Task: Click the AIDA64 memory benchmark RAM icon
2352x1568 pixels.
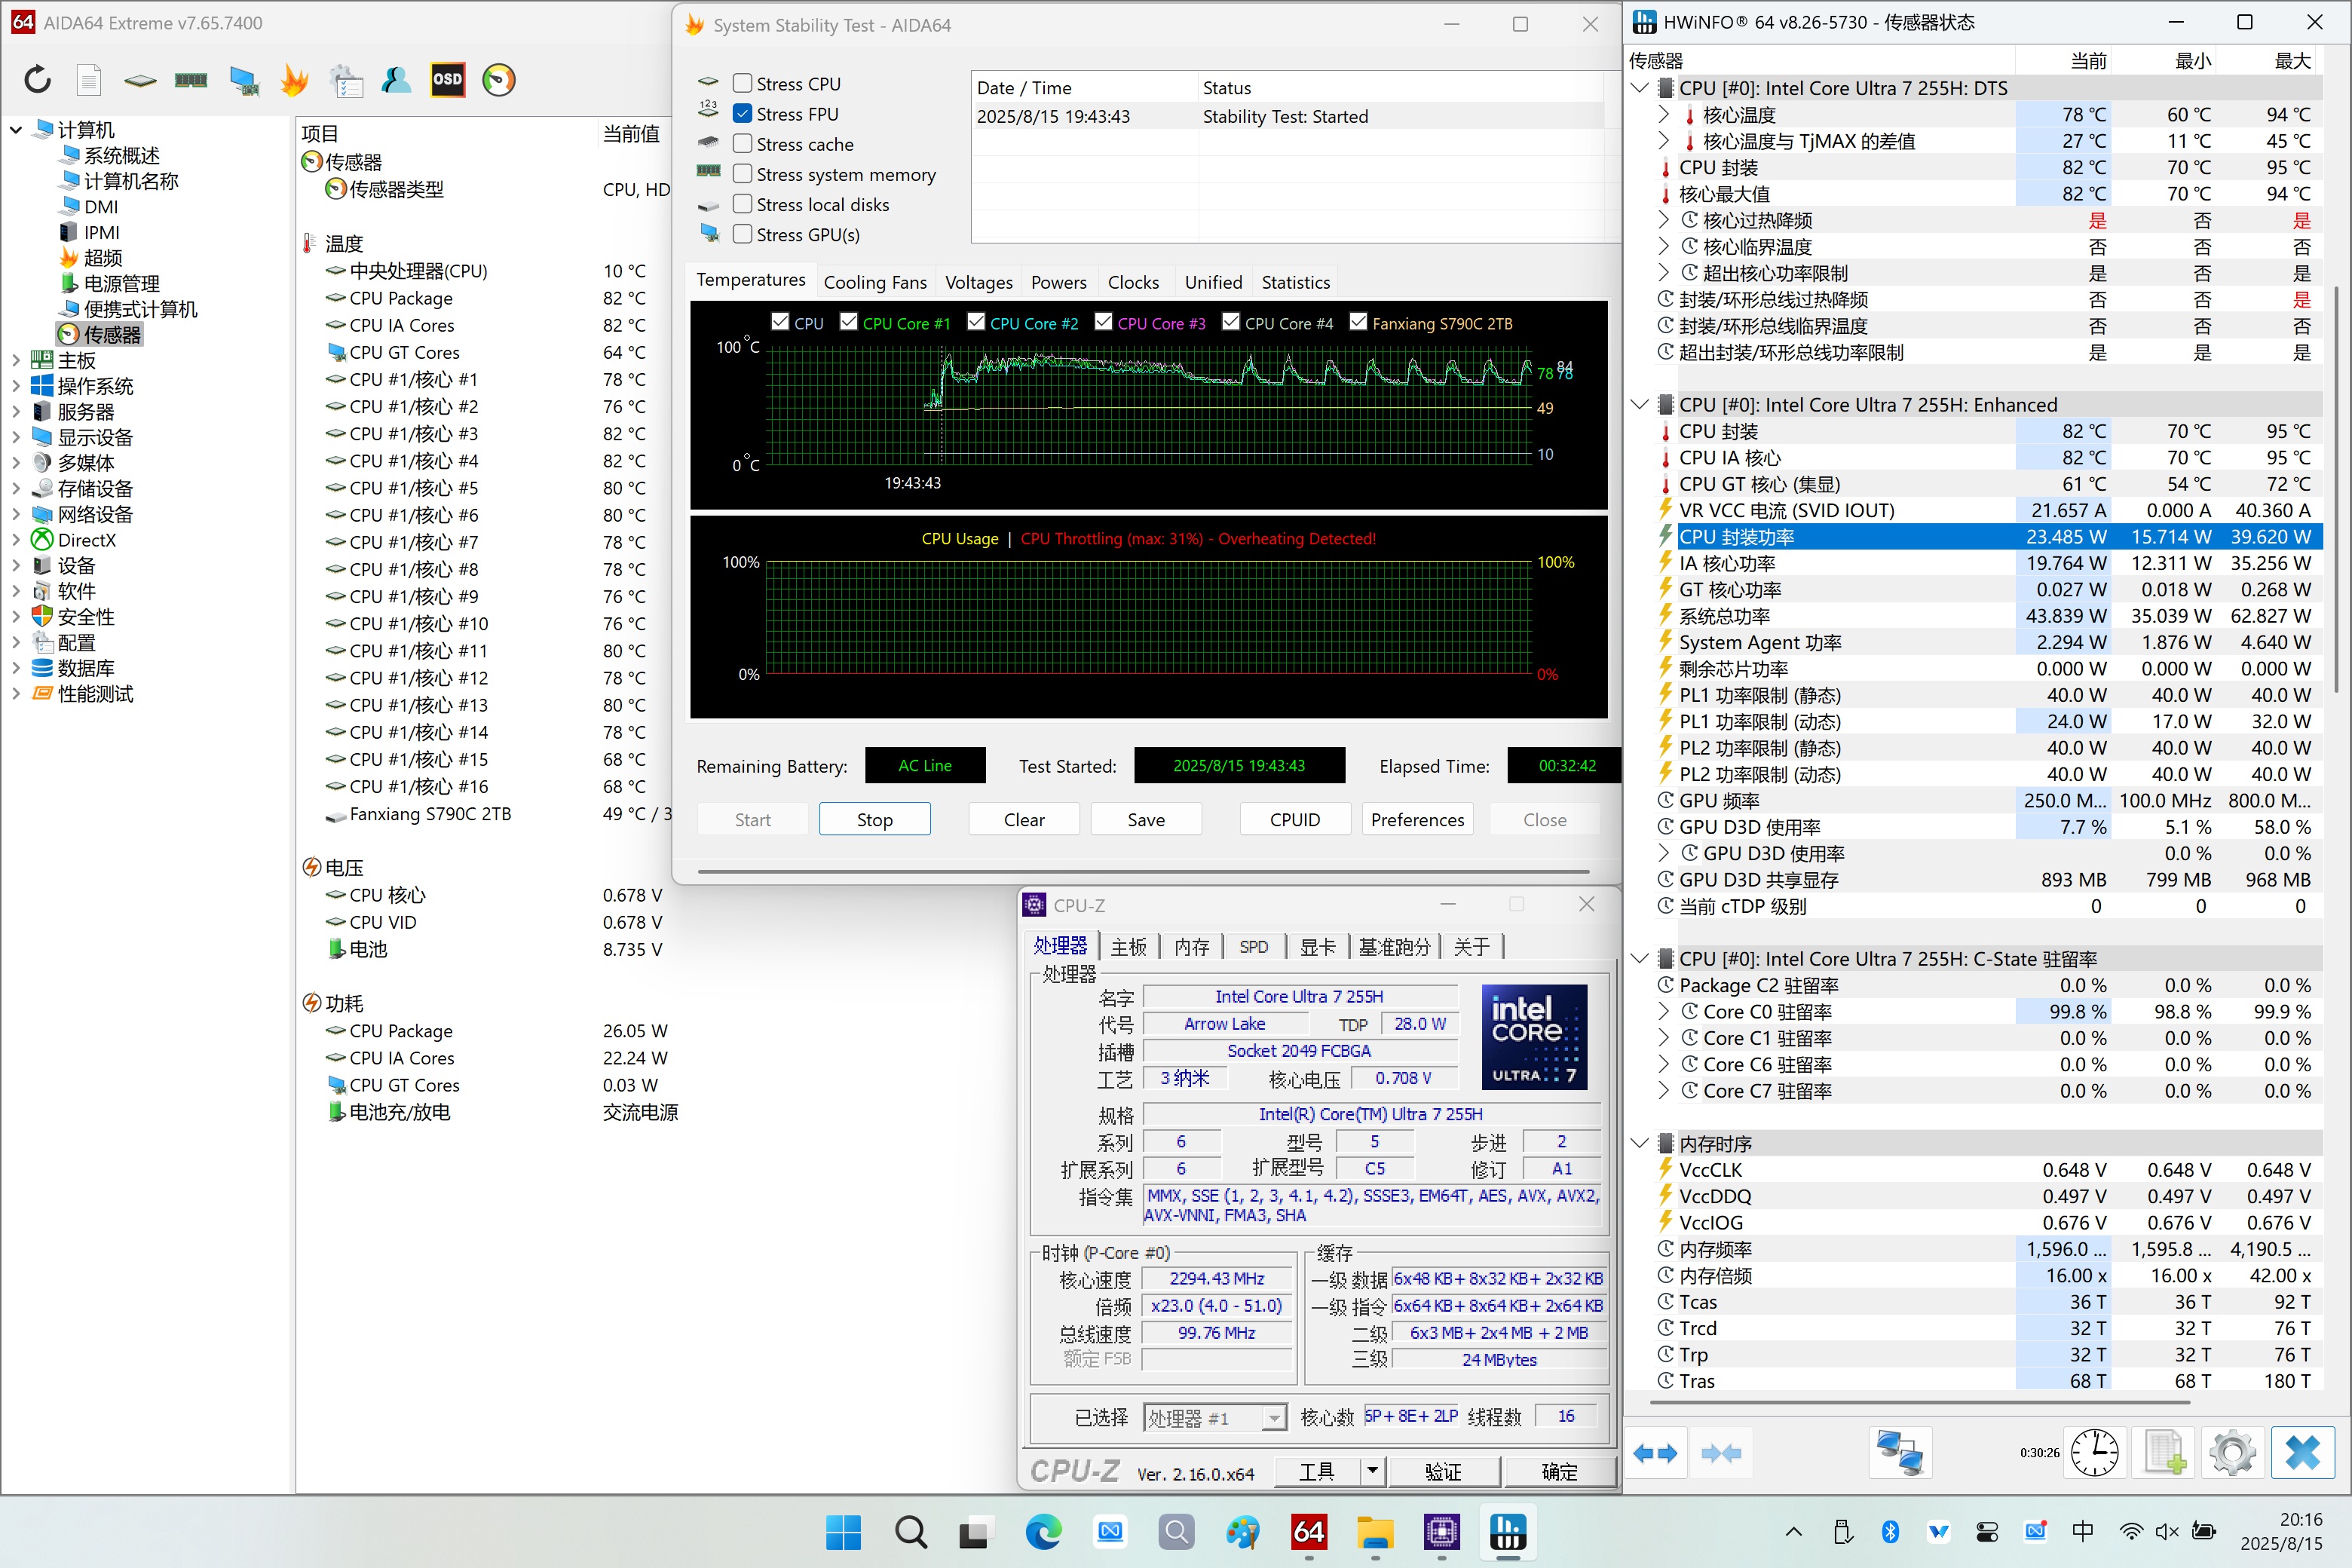Action: click(x=191, y=79)
